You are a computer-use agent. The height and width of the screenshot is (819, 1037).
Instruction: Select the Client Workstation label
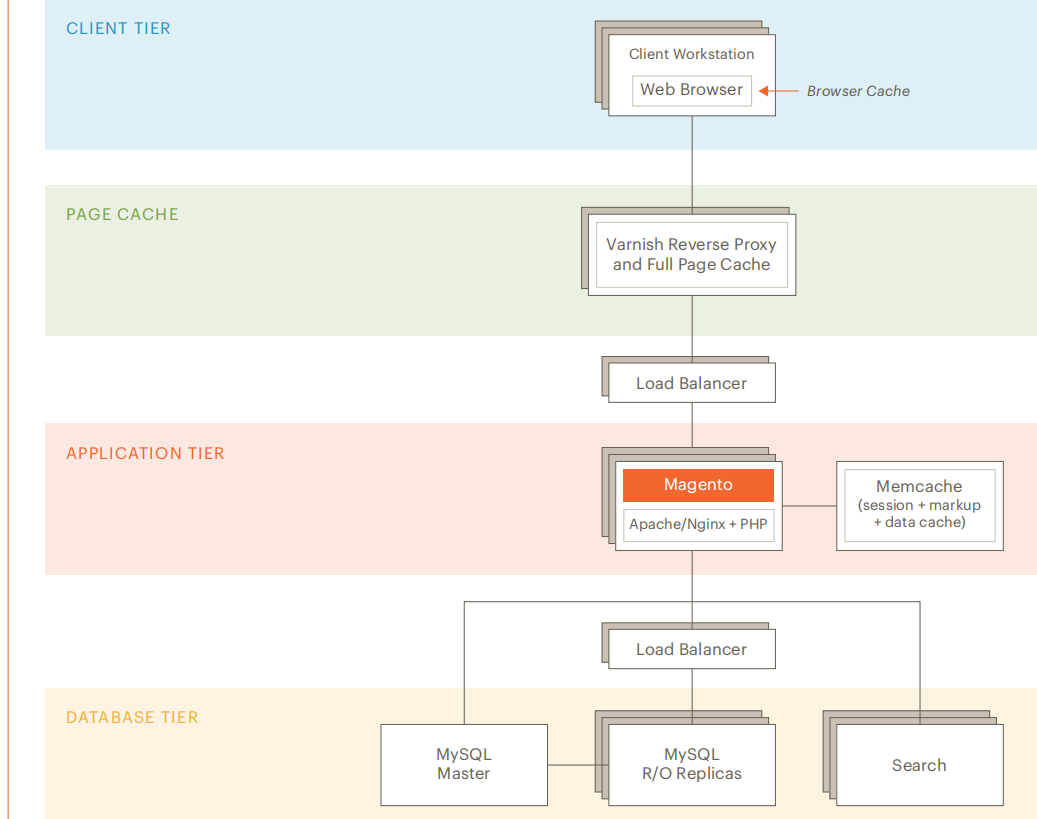691,54
